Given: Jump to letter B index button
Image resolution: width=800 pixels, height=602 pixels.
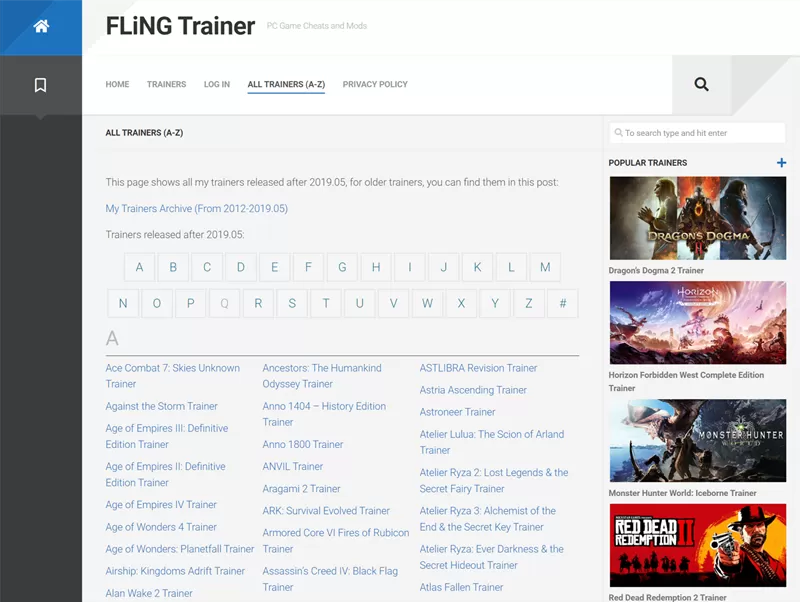Looking at the screenshot, I should click(173, 267).
